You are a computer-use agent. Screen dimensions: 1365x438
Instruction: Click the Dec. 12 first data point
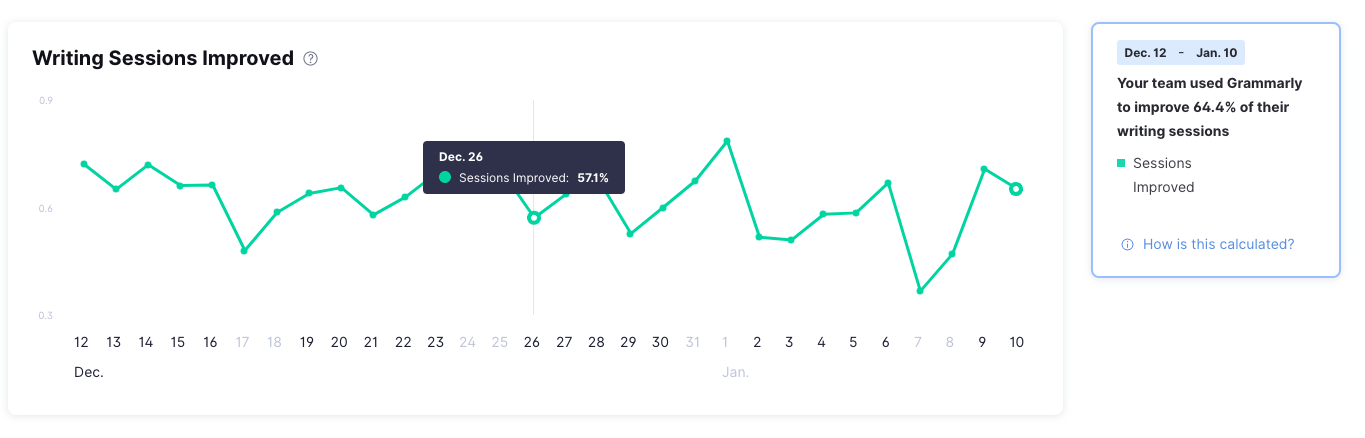click(x=84, y=164)
